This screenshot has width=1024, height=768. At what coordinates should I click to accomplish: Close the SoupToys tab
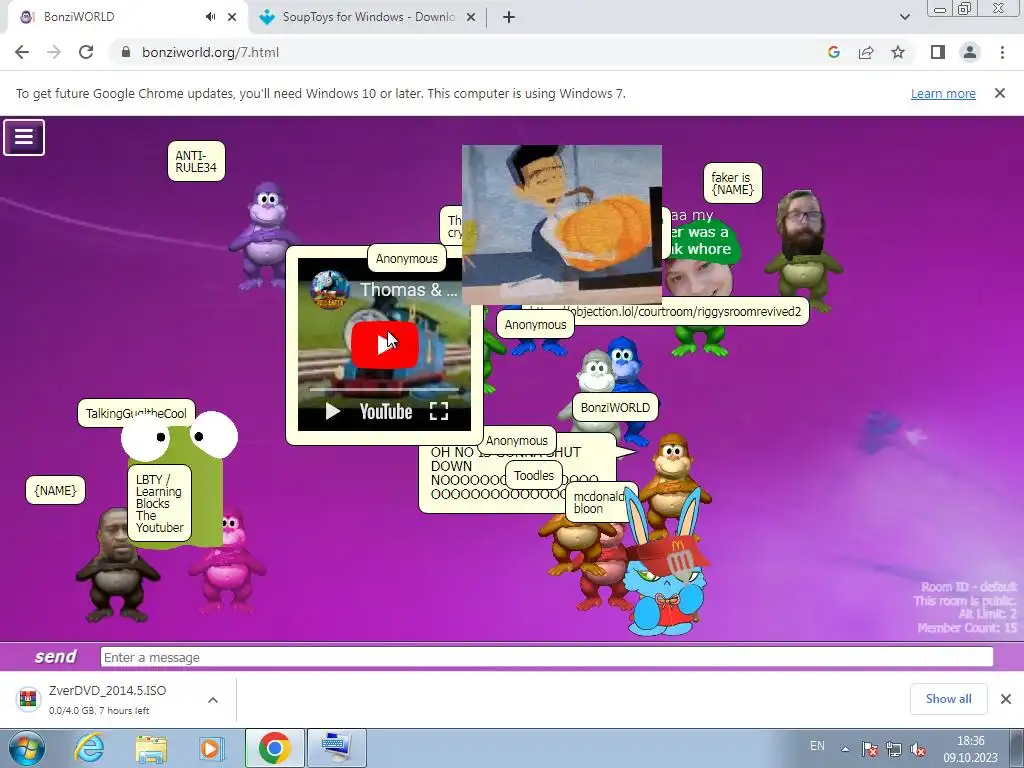(471, 17)
